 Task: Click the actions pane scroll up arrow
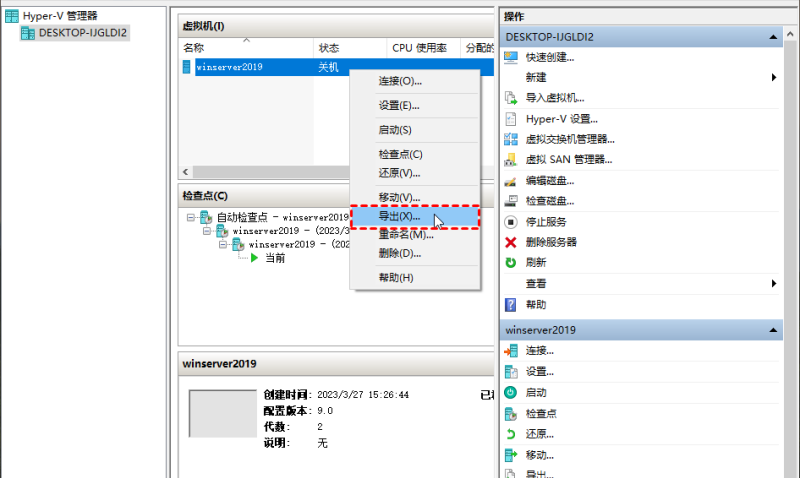tap(790, 35)
